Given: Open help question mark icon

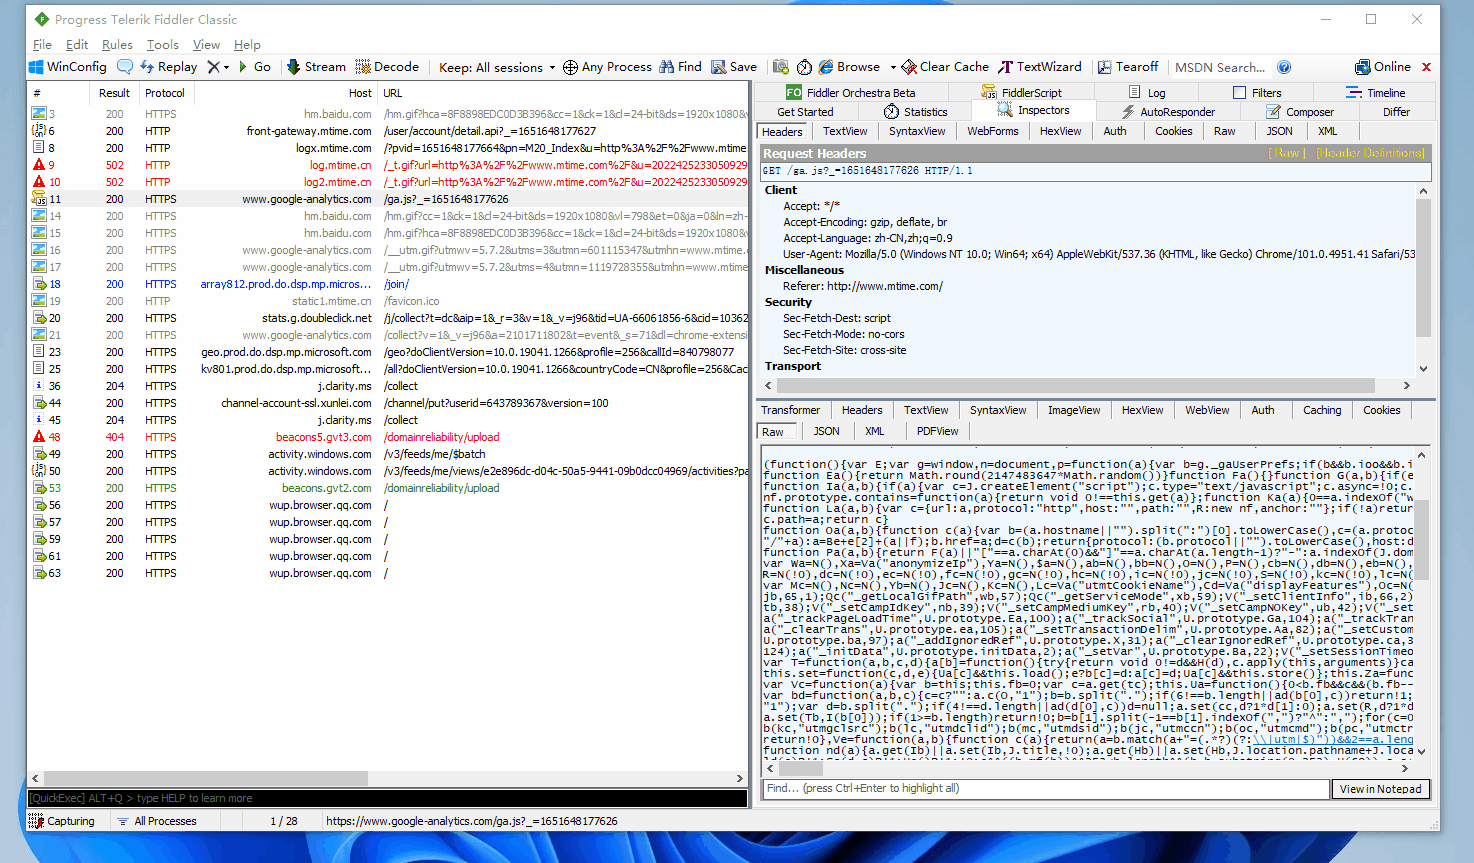Looking at the screenshot, I should pyautogui.click(x=1284, y=67).
